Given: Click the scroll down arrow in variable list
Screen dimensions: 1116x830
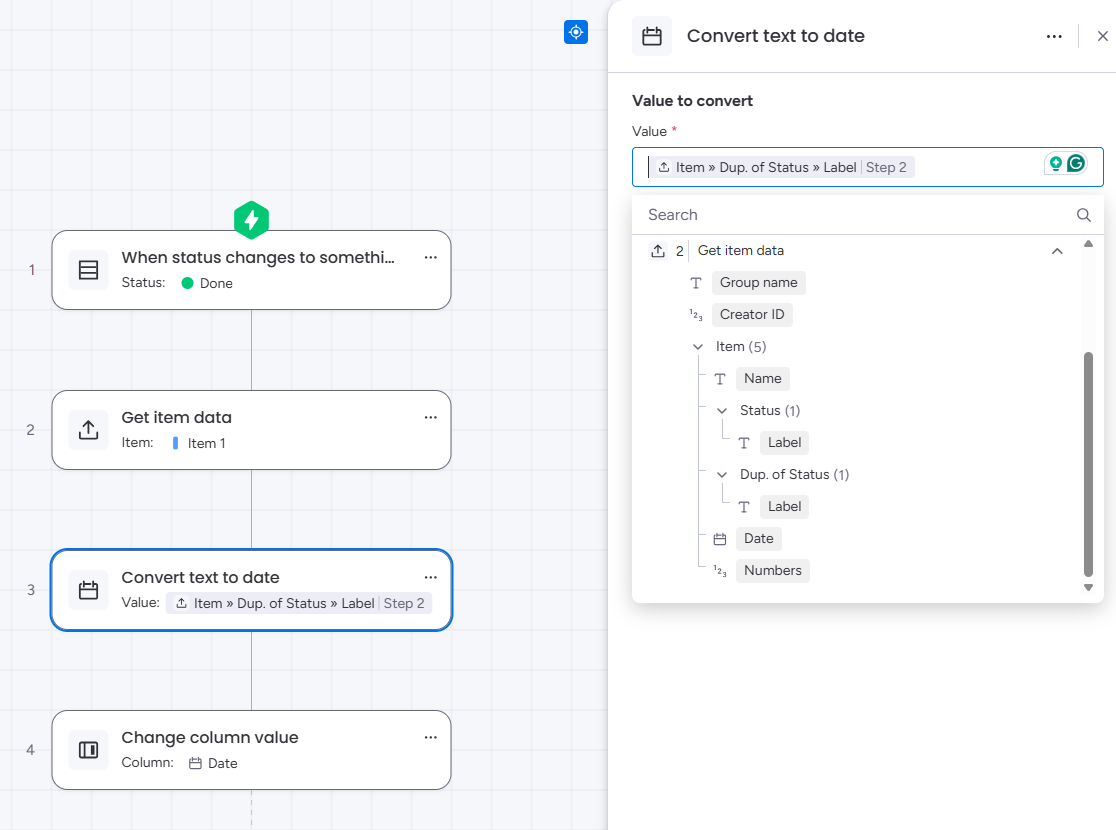Looking at the screenshot, I should [1088, 587].
